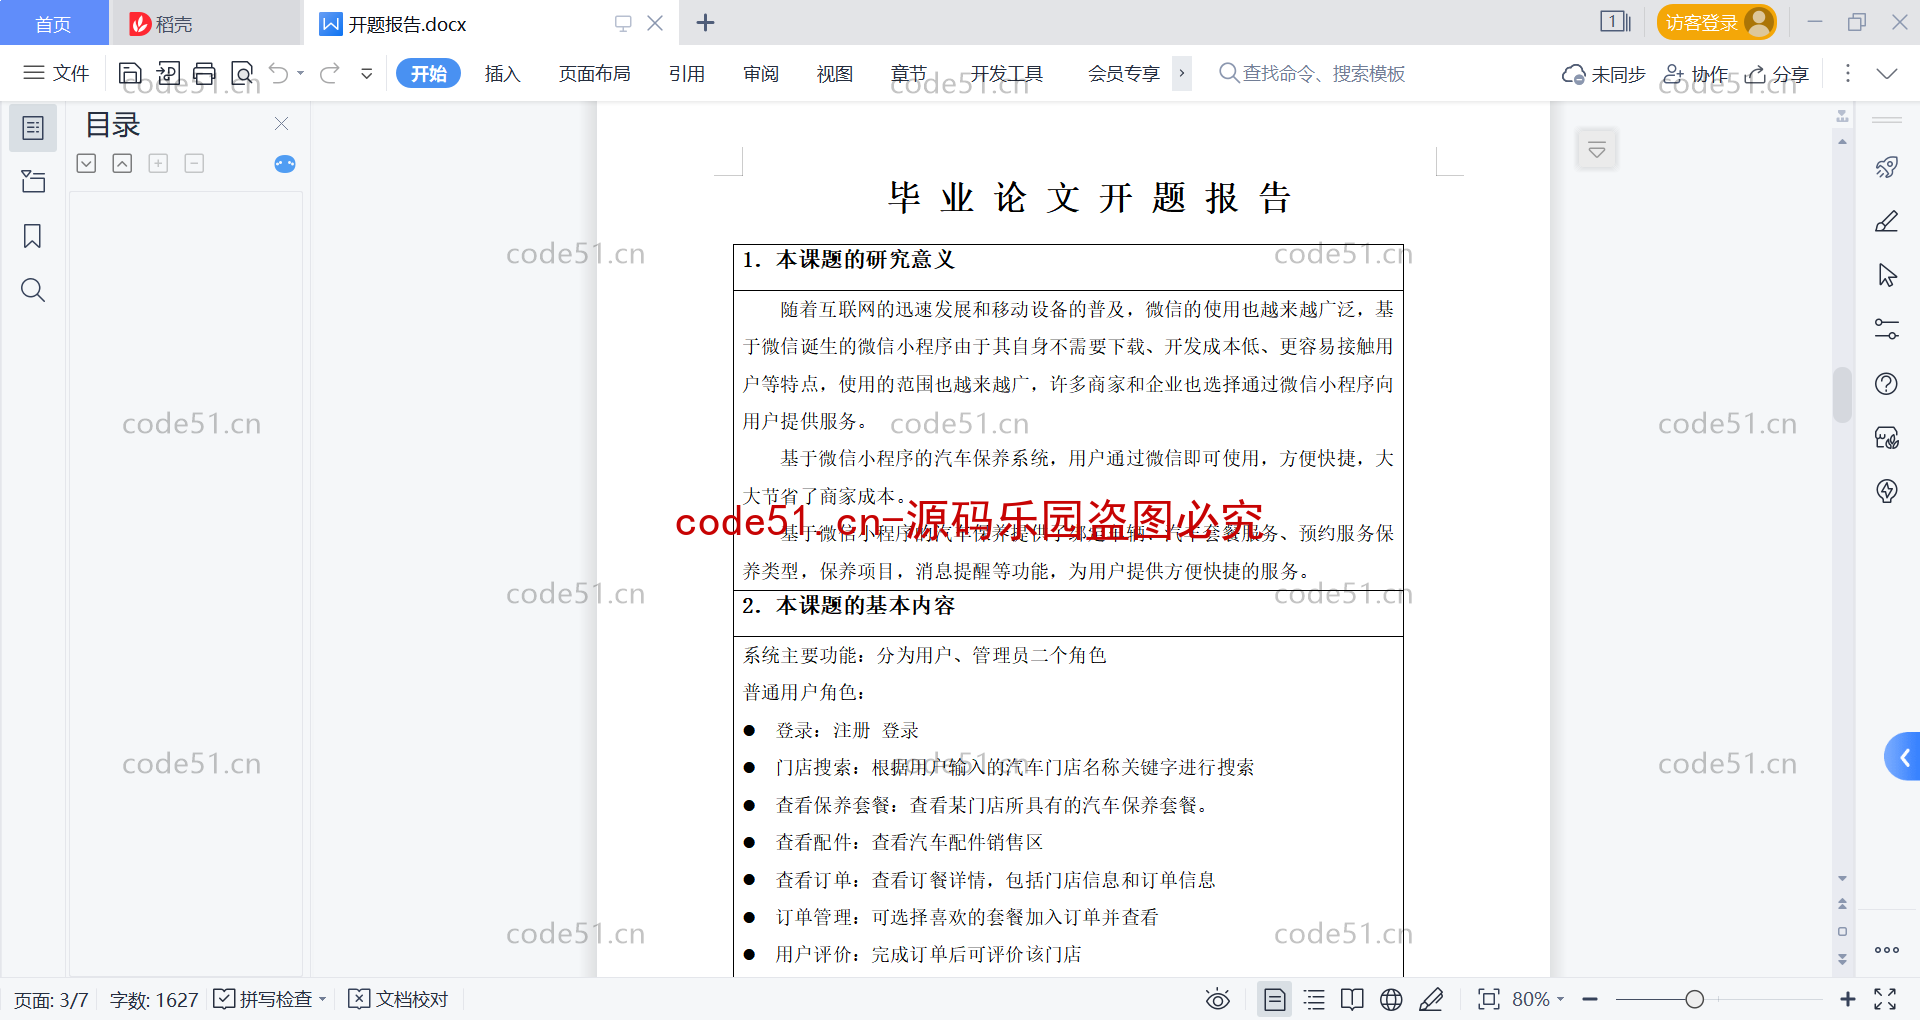This screenshot has width=1920, height=1020.
Task: Click the promote level plus icon in TOC panel
Action: (x=158, y=163)
